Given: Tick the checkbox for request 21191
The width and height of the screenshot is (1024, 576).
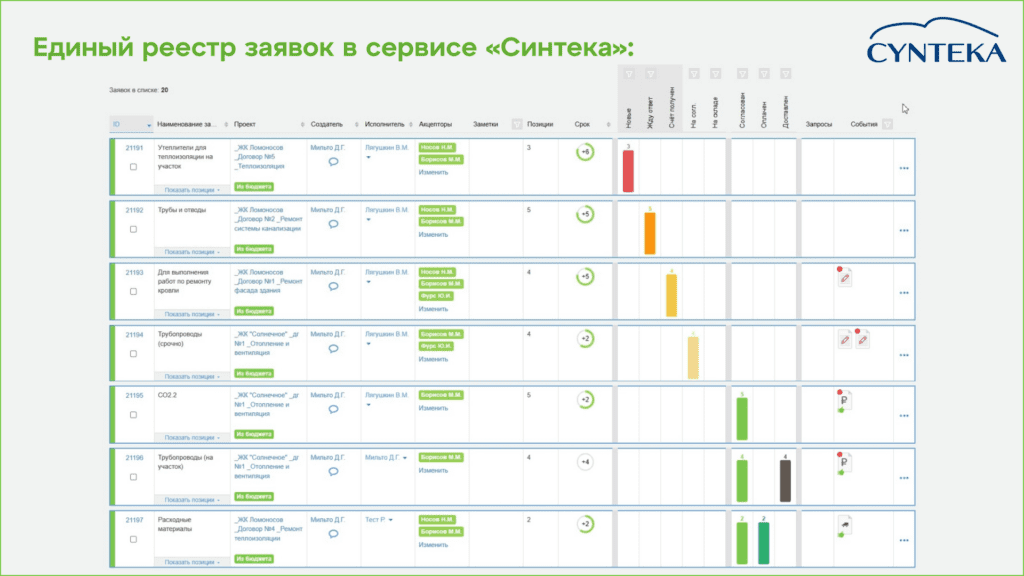Looking at the screenshot, I should [x=134, y=167].
